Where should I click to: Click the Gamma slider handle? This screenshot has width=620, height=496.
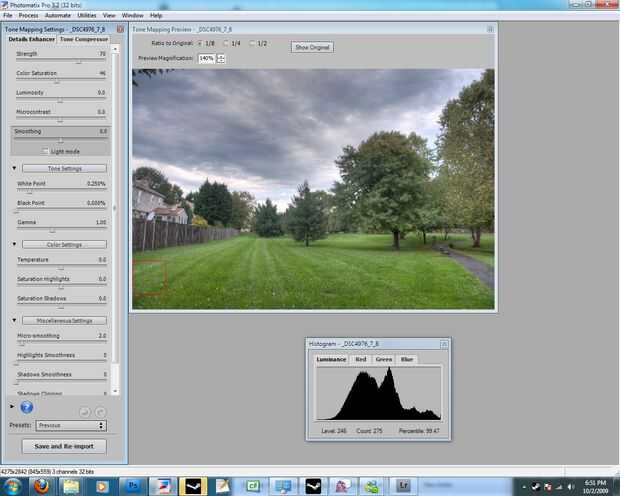[x=52, y=231]
